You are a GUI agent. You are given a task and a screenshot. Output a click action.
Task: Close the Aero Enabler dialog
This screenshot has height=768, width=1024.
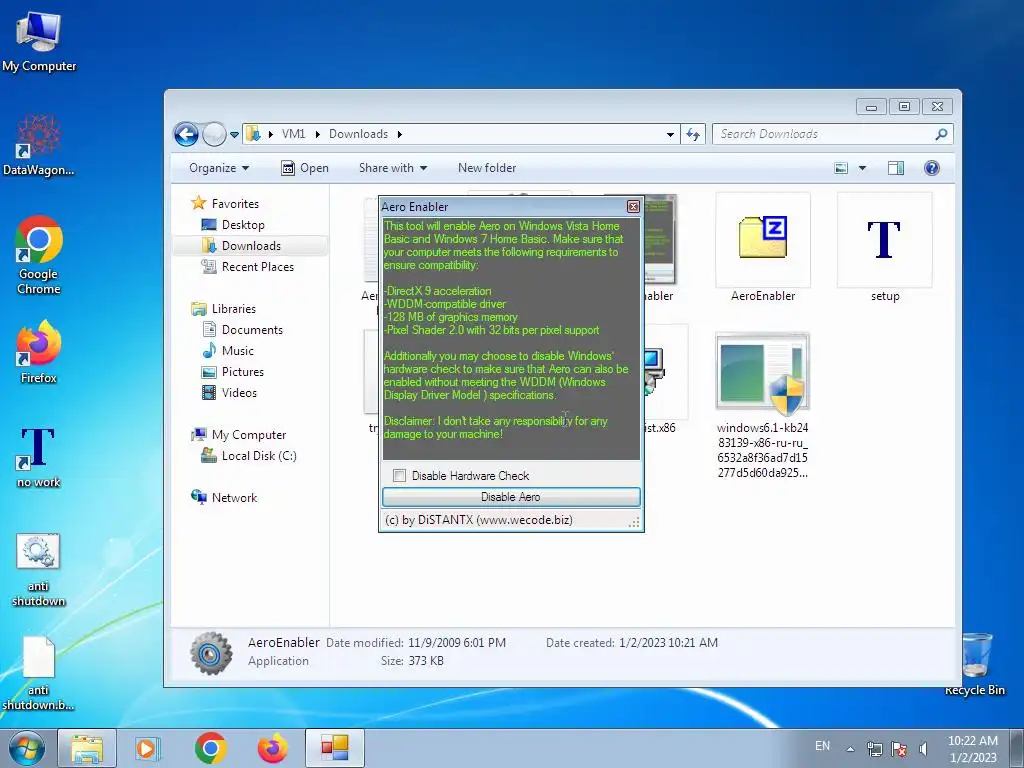click(633, 207)
